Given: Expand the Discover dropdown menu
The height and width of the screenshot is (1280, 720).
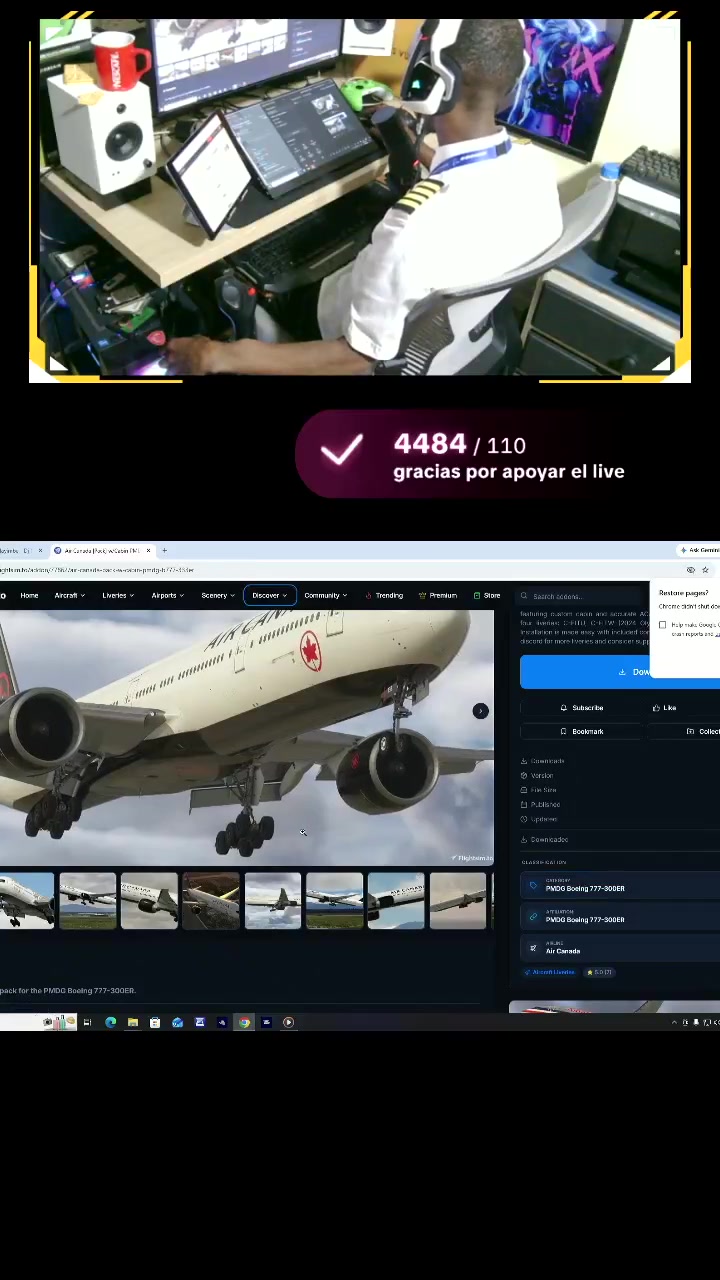Looking at the screenshot, I should [x=269, y=596].
